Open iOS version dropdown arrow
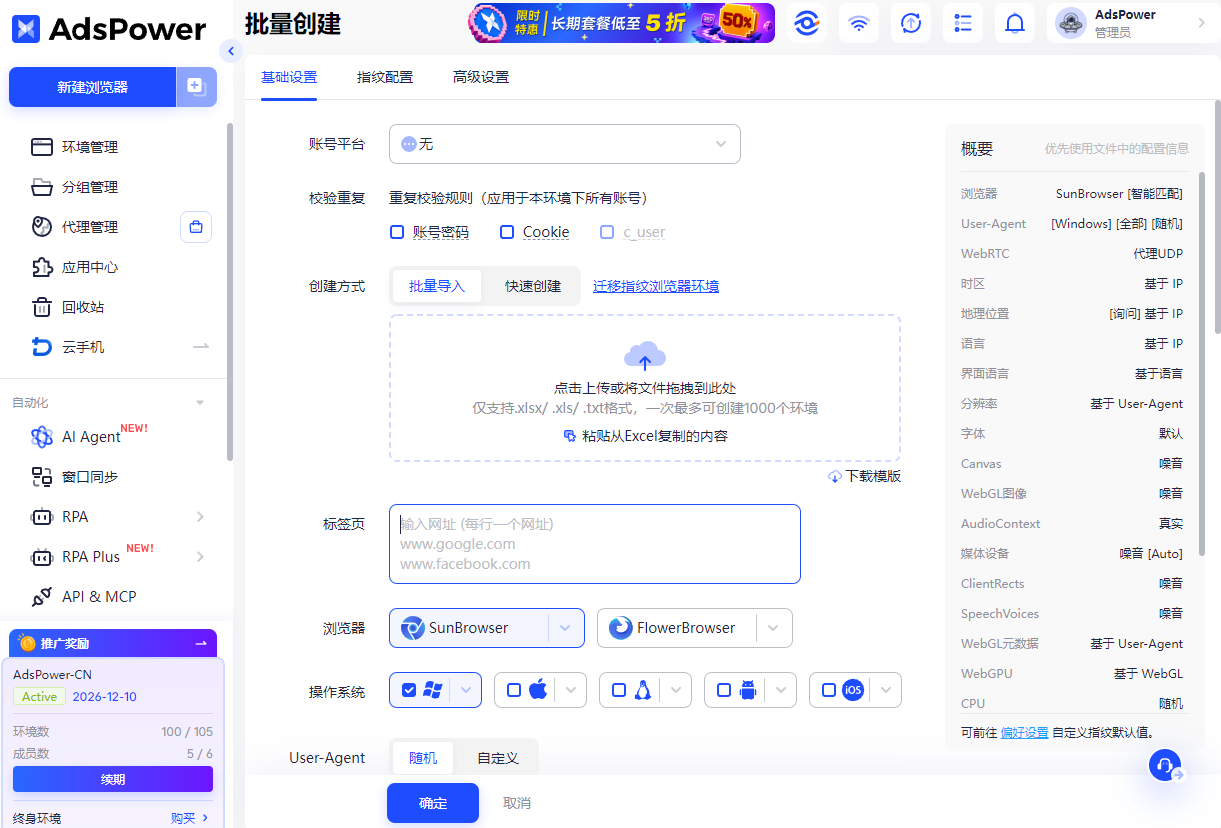Viewport: 1221px width, 828px height. click(x=886, y=690)
